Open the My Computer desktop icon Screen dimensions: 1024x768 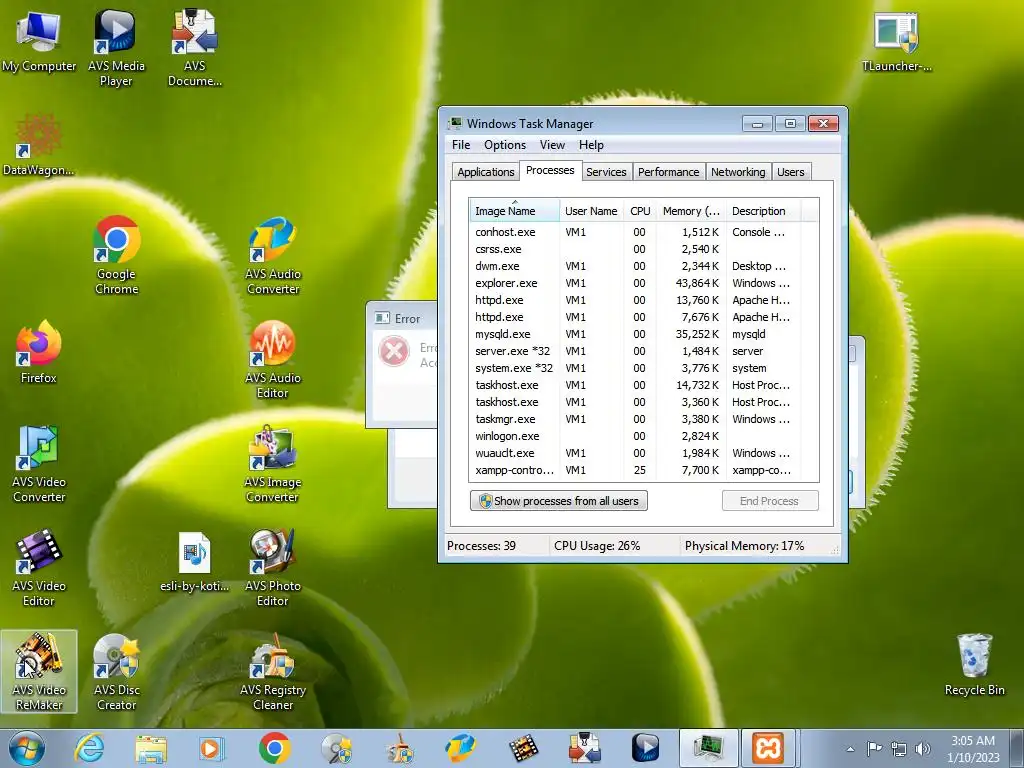[x=39, y=41]
